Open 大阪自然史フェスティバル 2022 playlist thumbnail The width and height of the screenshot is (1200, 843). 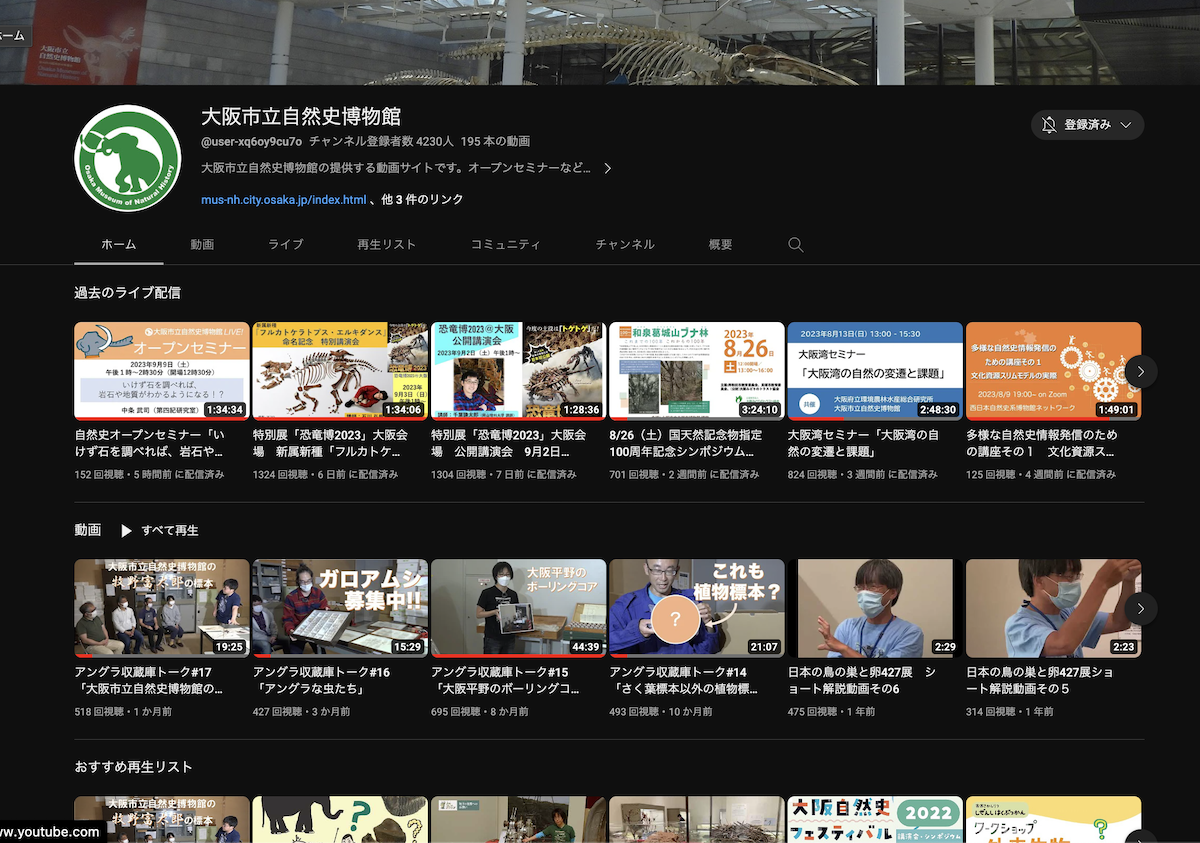pyautogui.click(x=875, y=819)
